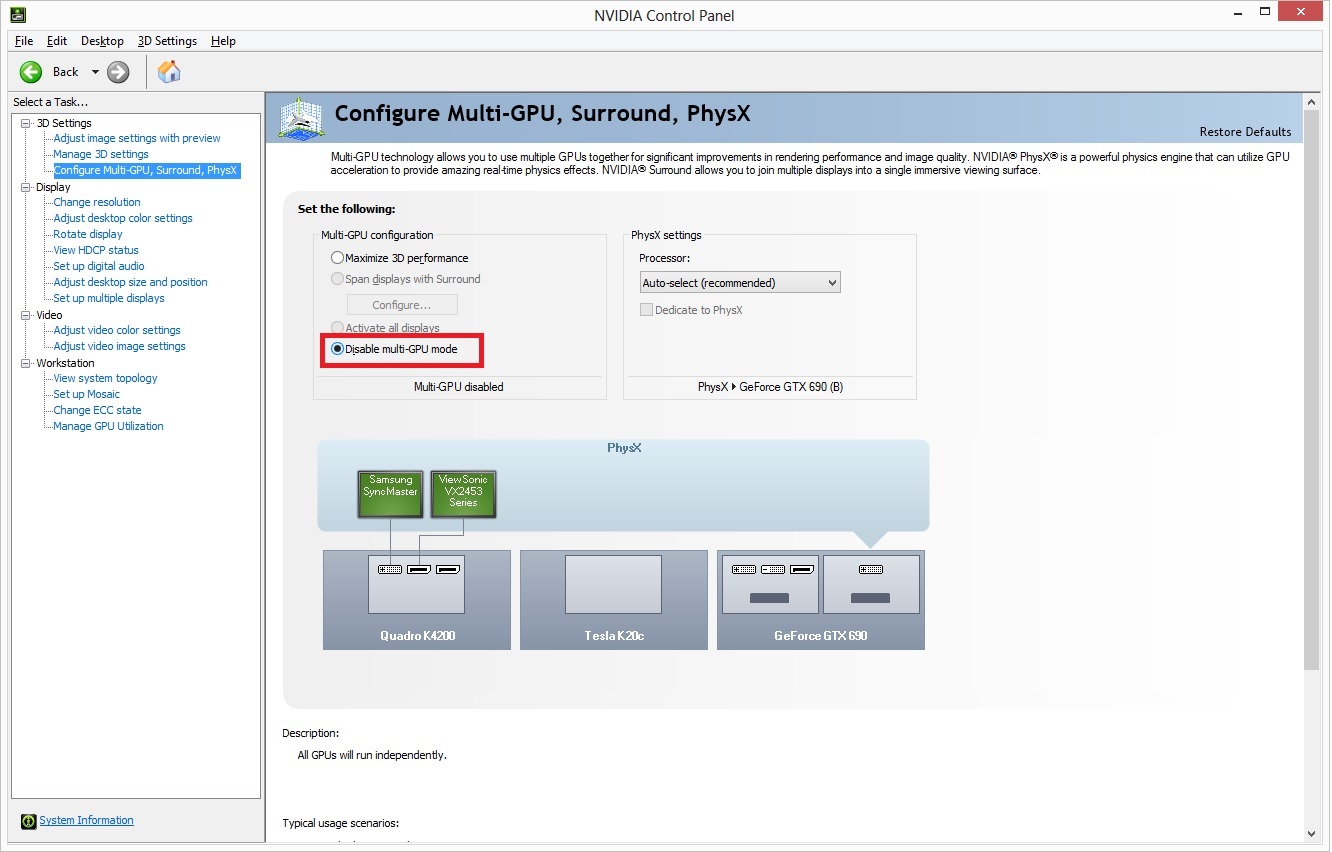Click the scrollbar up arrow
This screenshot has height=852, width=1332.
coord(1312,101)
